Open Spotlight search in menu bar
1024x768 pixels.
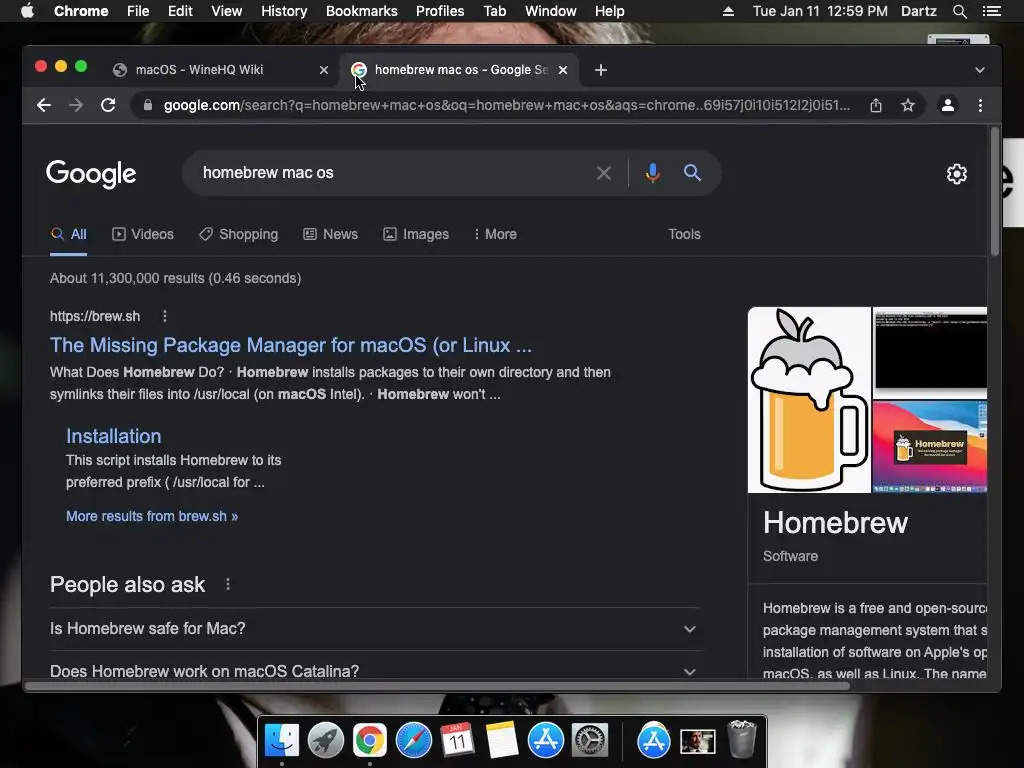point(959,11)
